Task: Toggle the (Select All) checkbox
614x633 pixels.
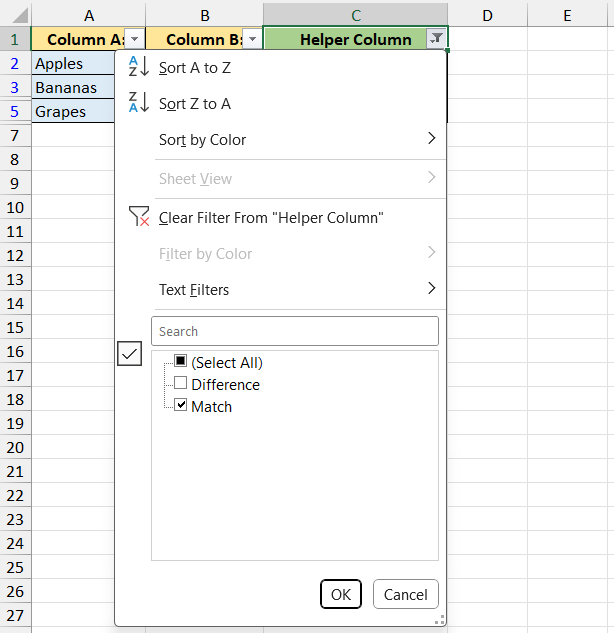Action: (x=180, y=361)
